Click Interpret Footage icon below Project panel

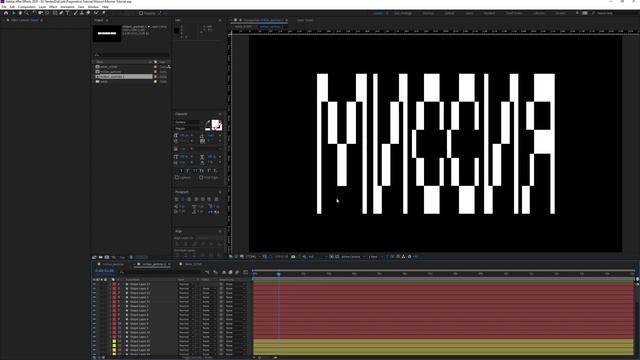(x=94, y=258)
